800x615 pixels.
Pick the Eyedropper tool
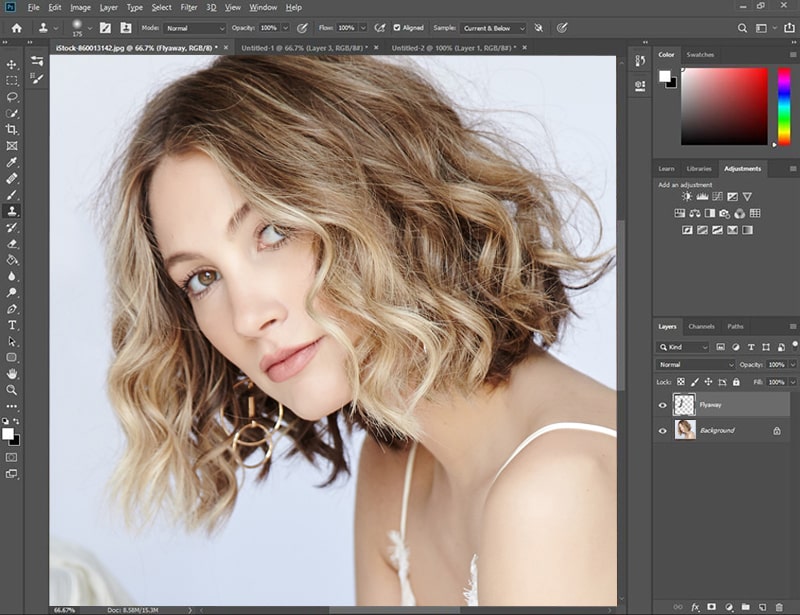pos(11,162)
